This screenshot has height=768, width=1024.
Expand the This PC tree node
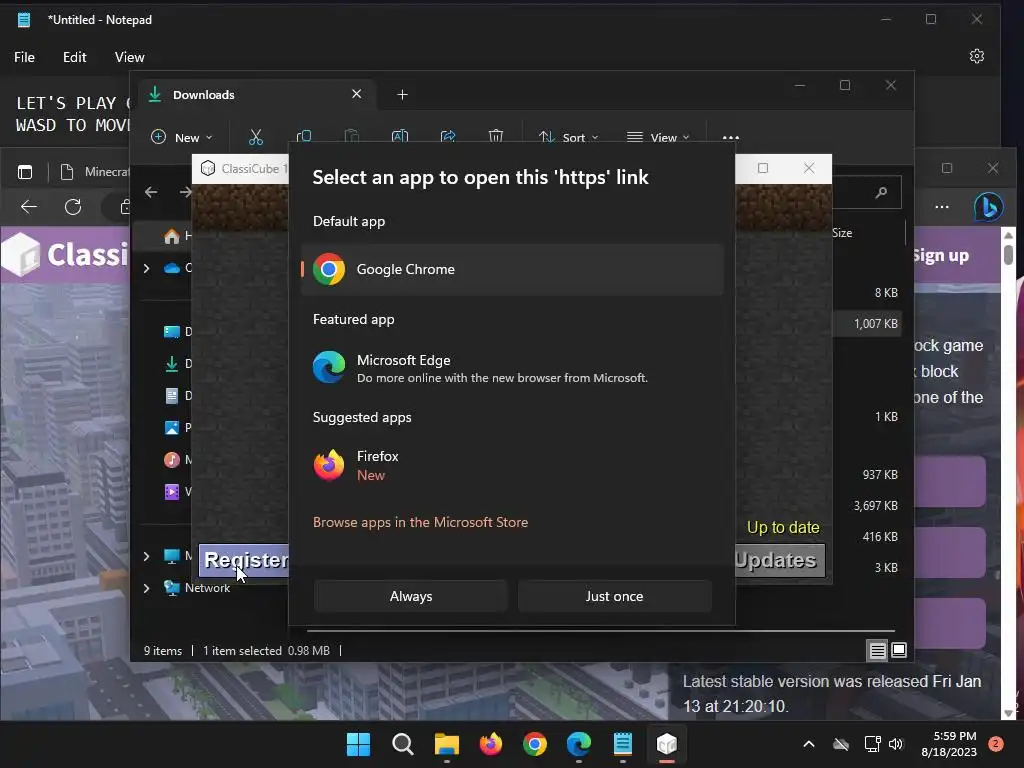point(146,556)
